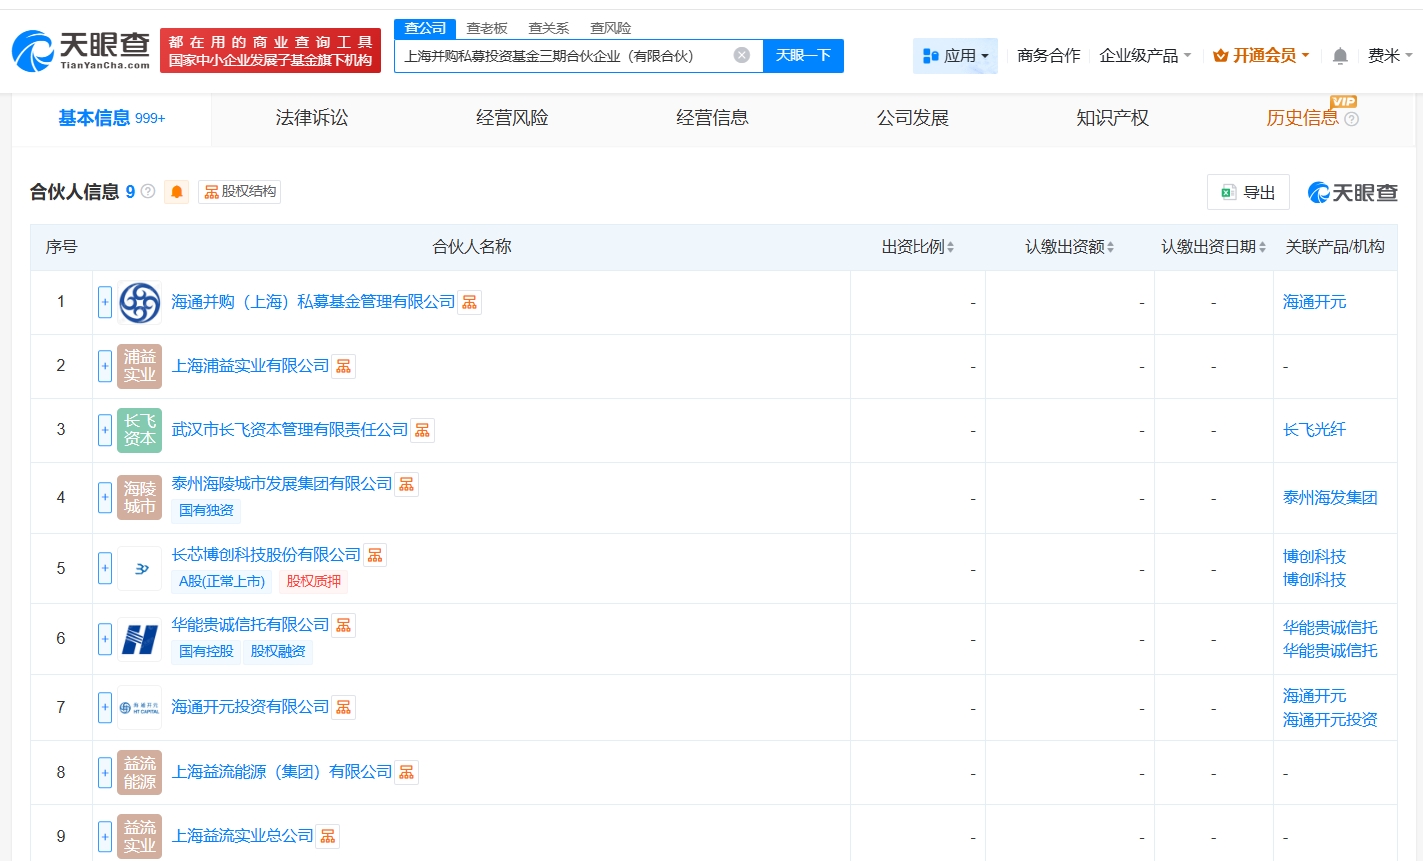Switch to the 法律诉讼 tab
Screen dimensions: 1423x861
pos(312,118)
